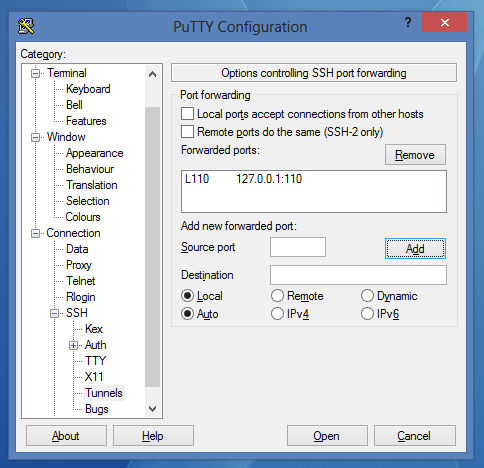The width and height of the screenshot is (484, 468).
Task: Remove the selected forwarded port
Action: (x=415, y=155)
